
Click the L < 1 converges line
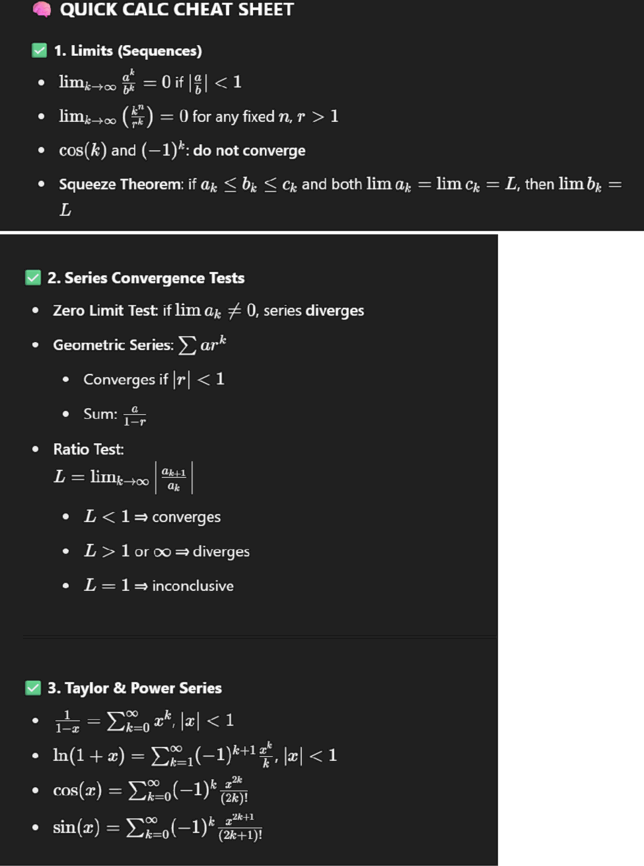(152, 516)
